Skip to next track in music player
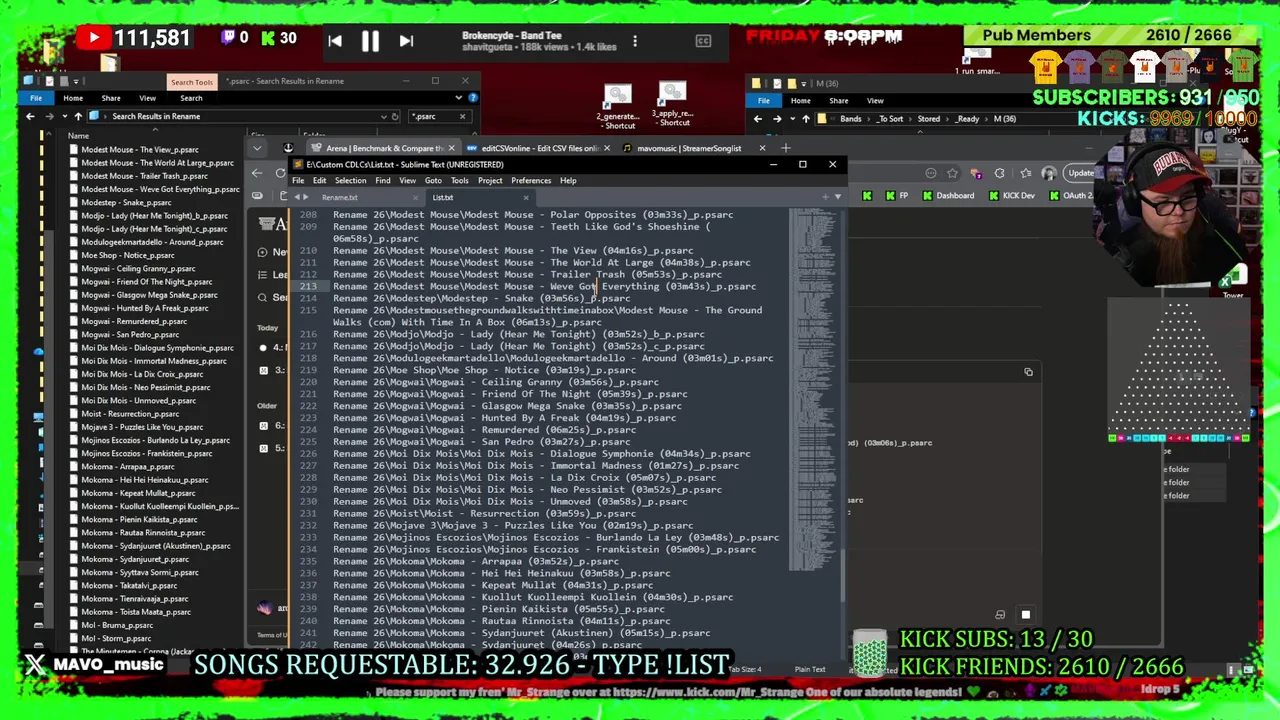1280x720 pixels. pyautogui.click(x=406, y=41)
